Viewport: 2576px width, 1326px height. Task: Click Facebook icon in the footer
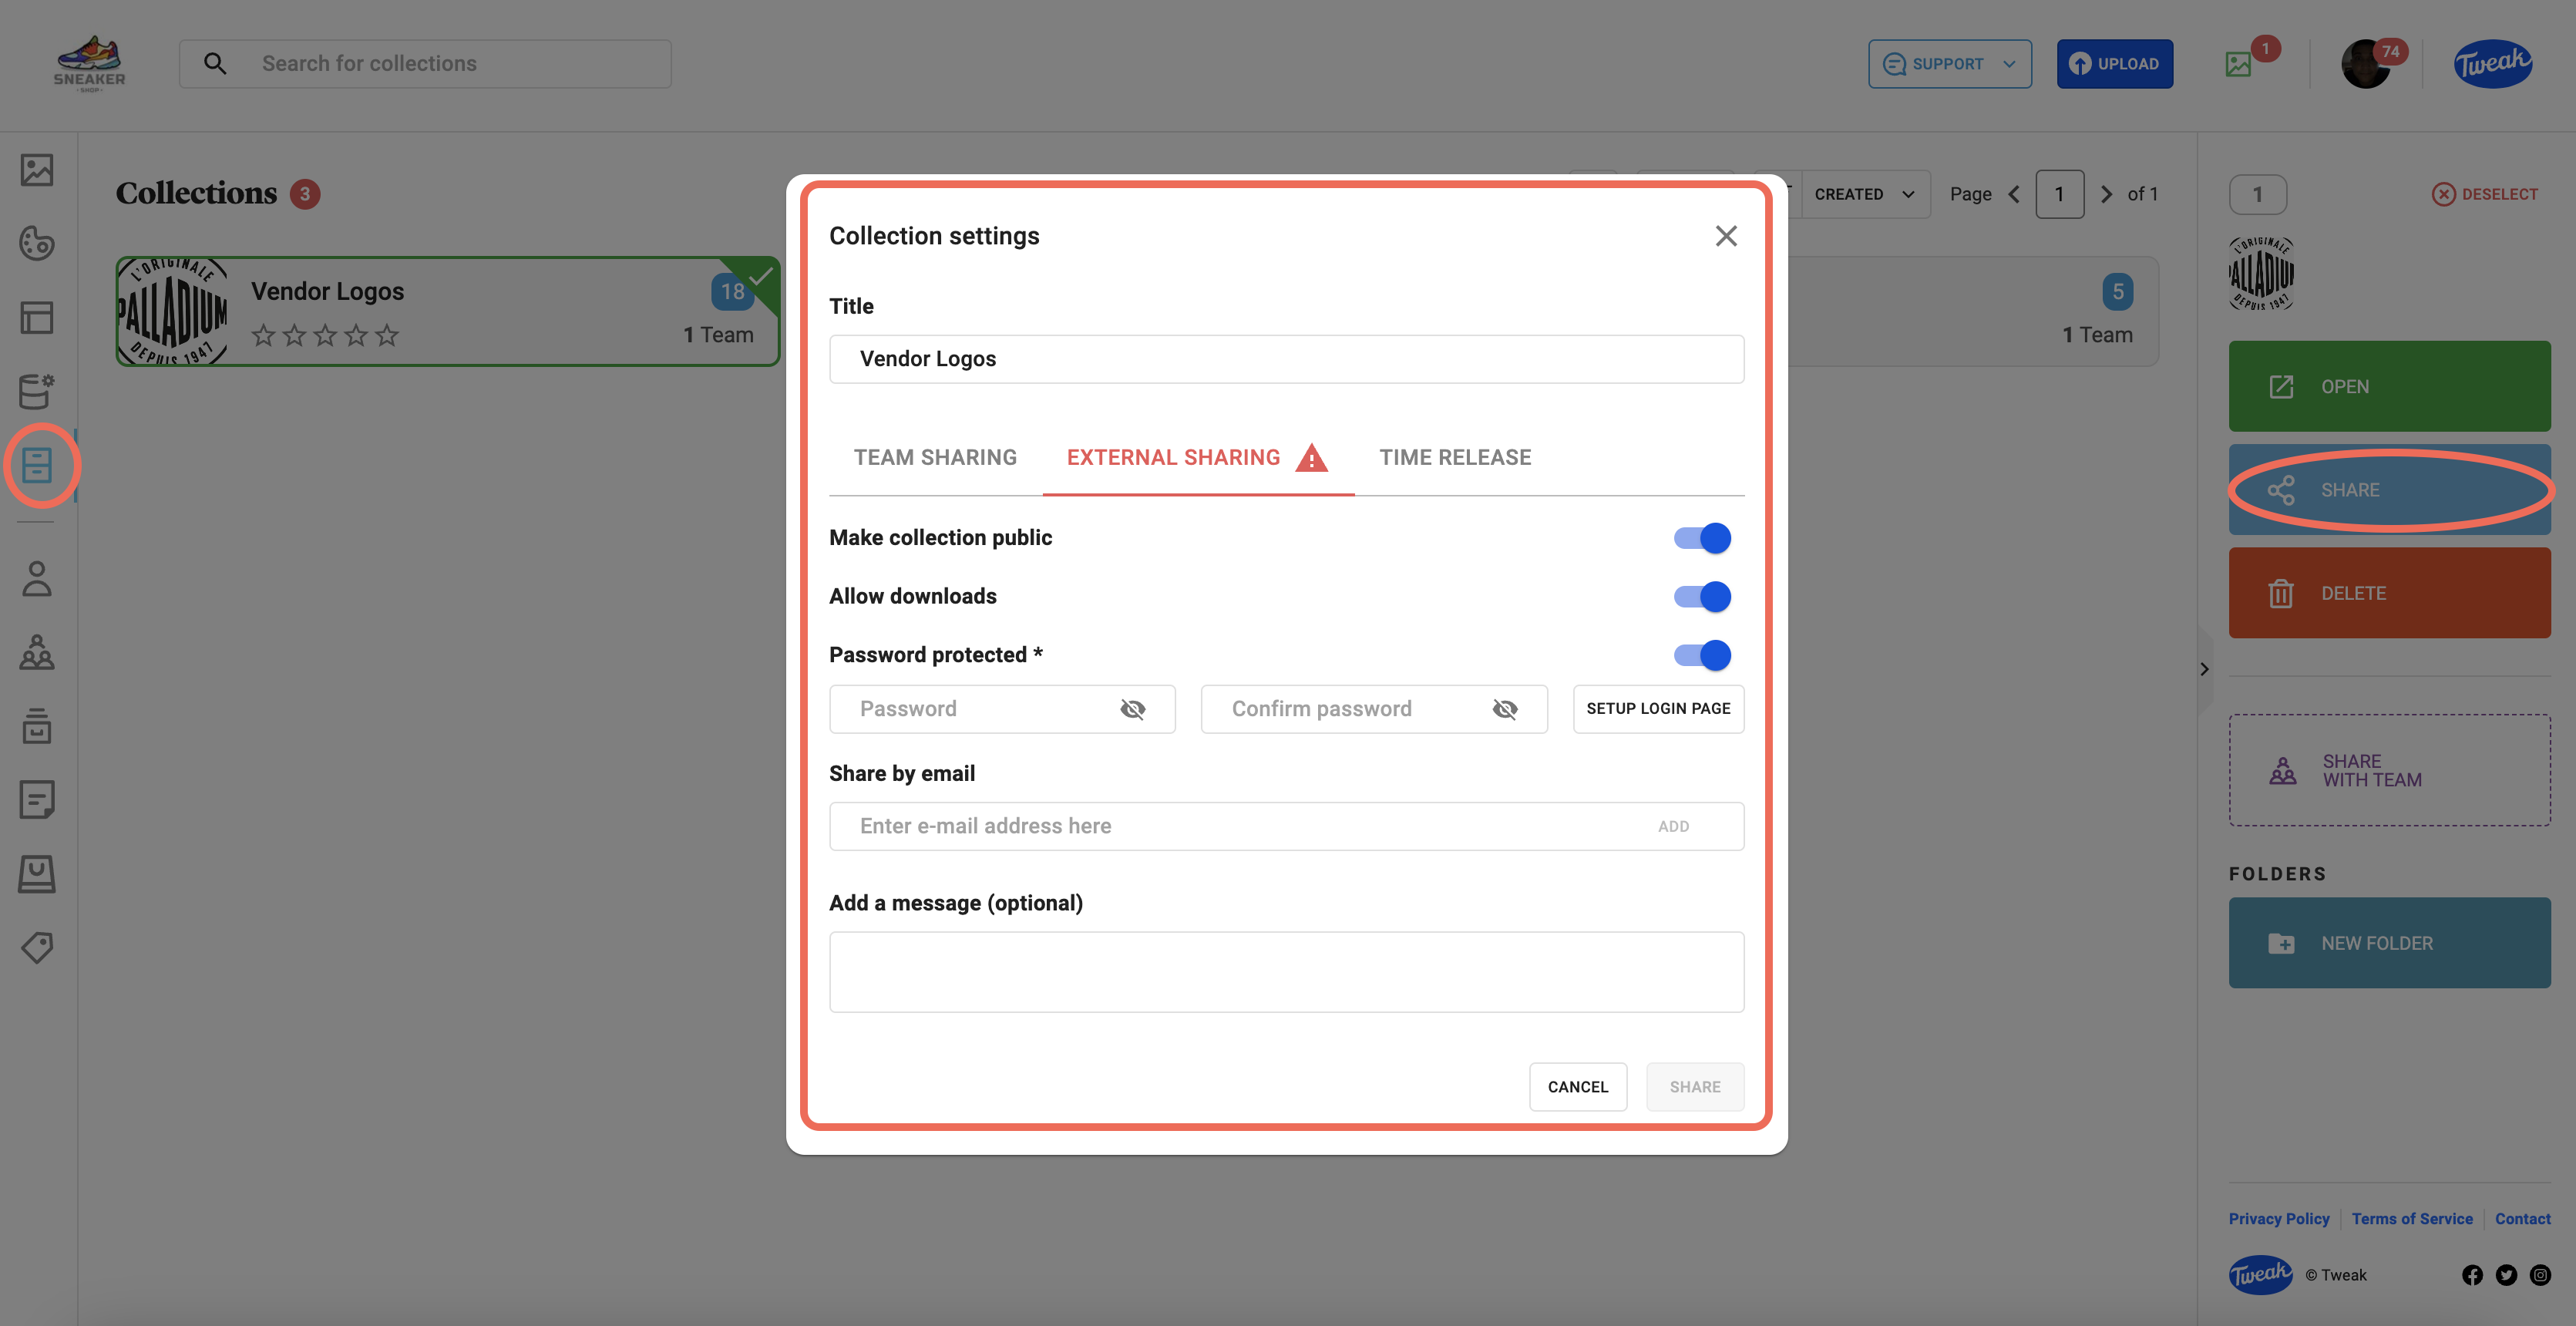pyautogui.click(x=2472, y=1275)
